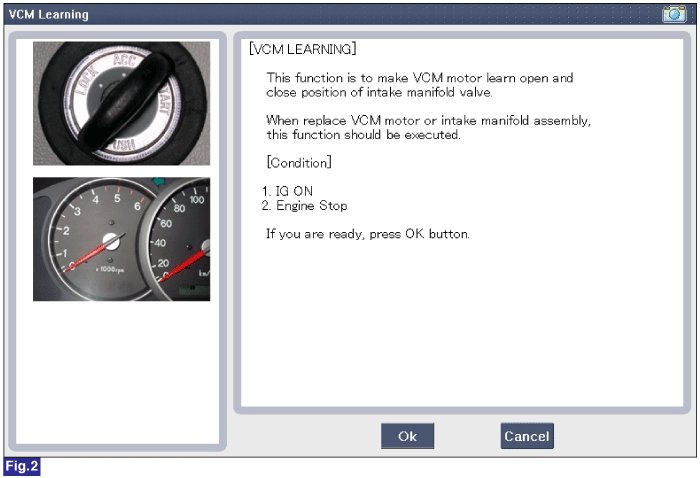Click the black key in the ignition
This screenshot has height=478, width=700.
(121, 105)
